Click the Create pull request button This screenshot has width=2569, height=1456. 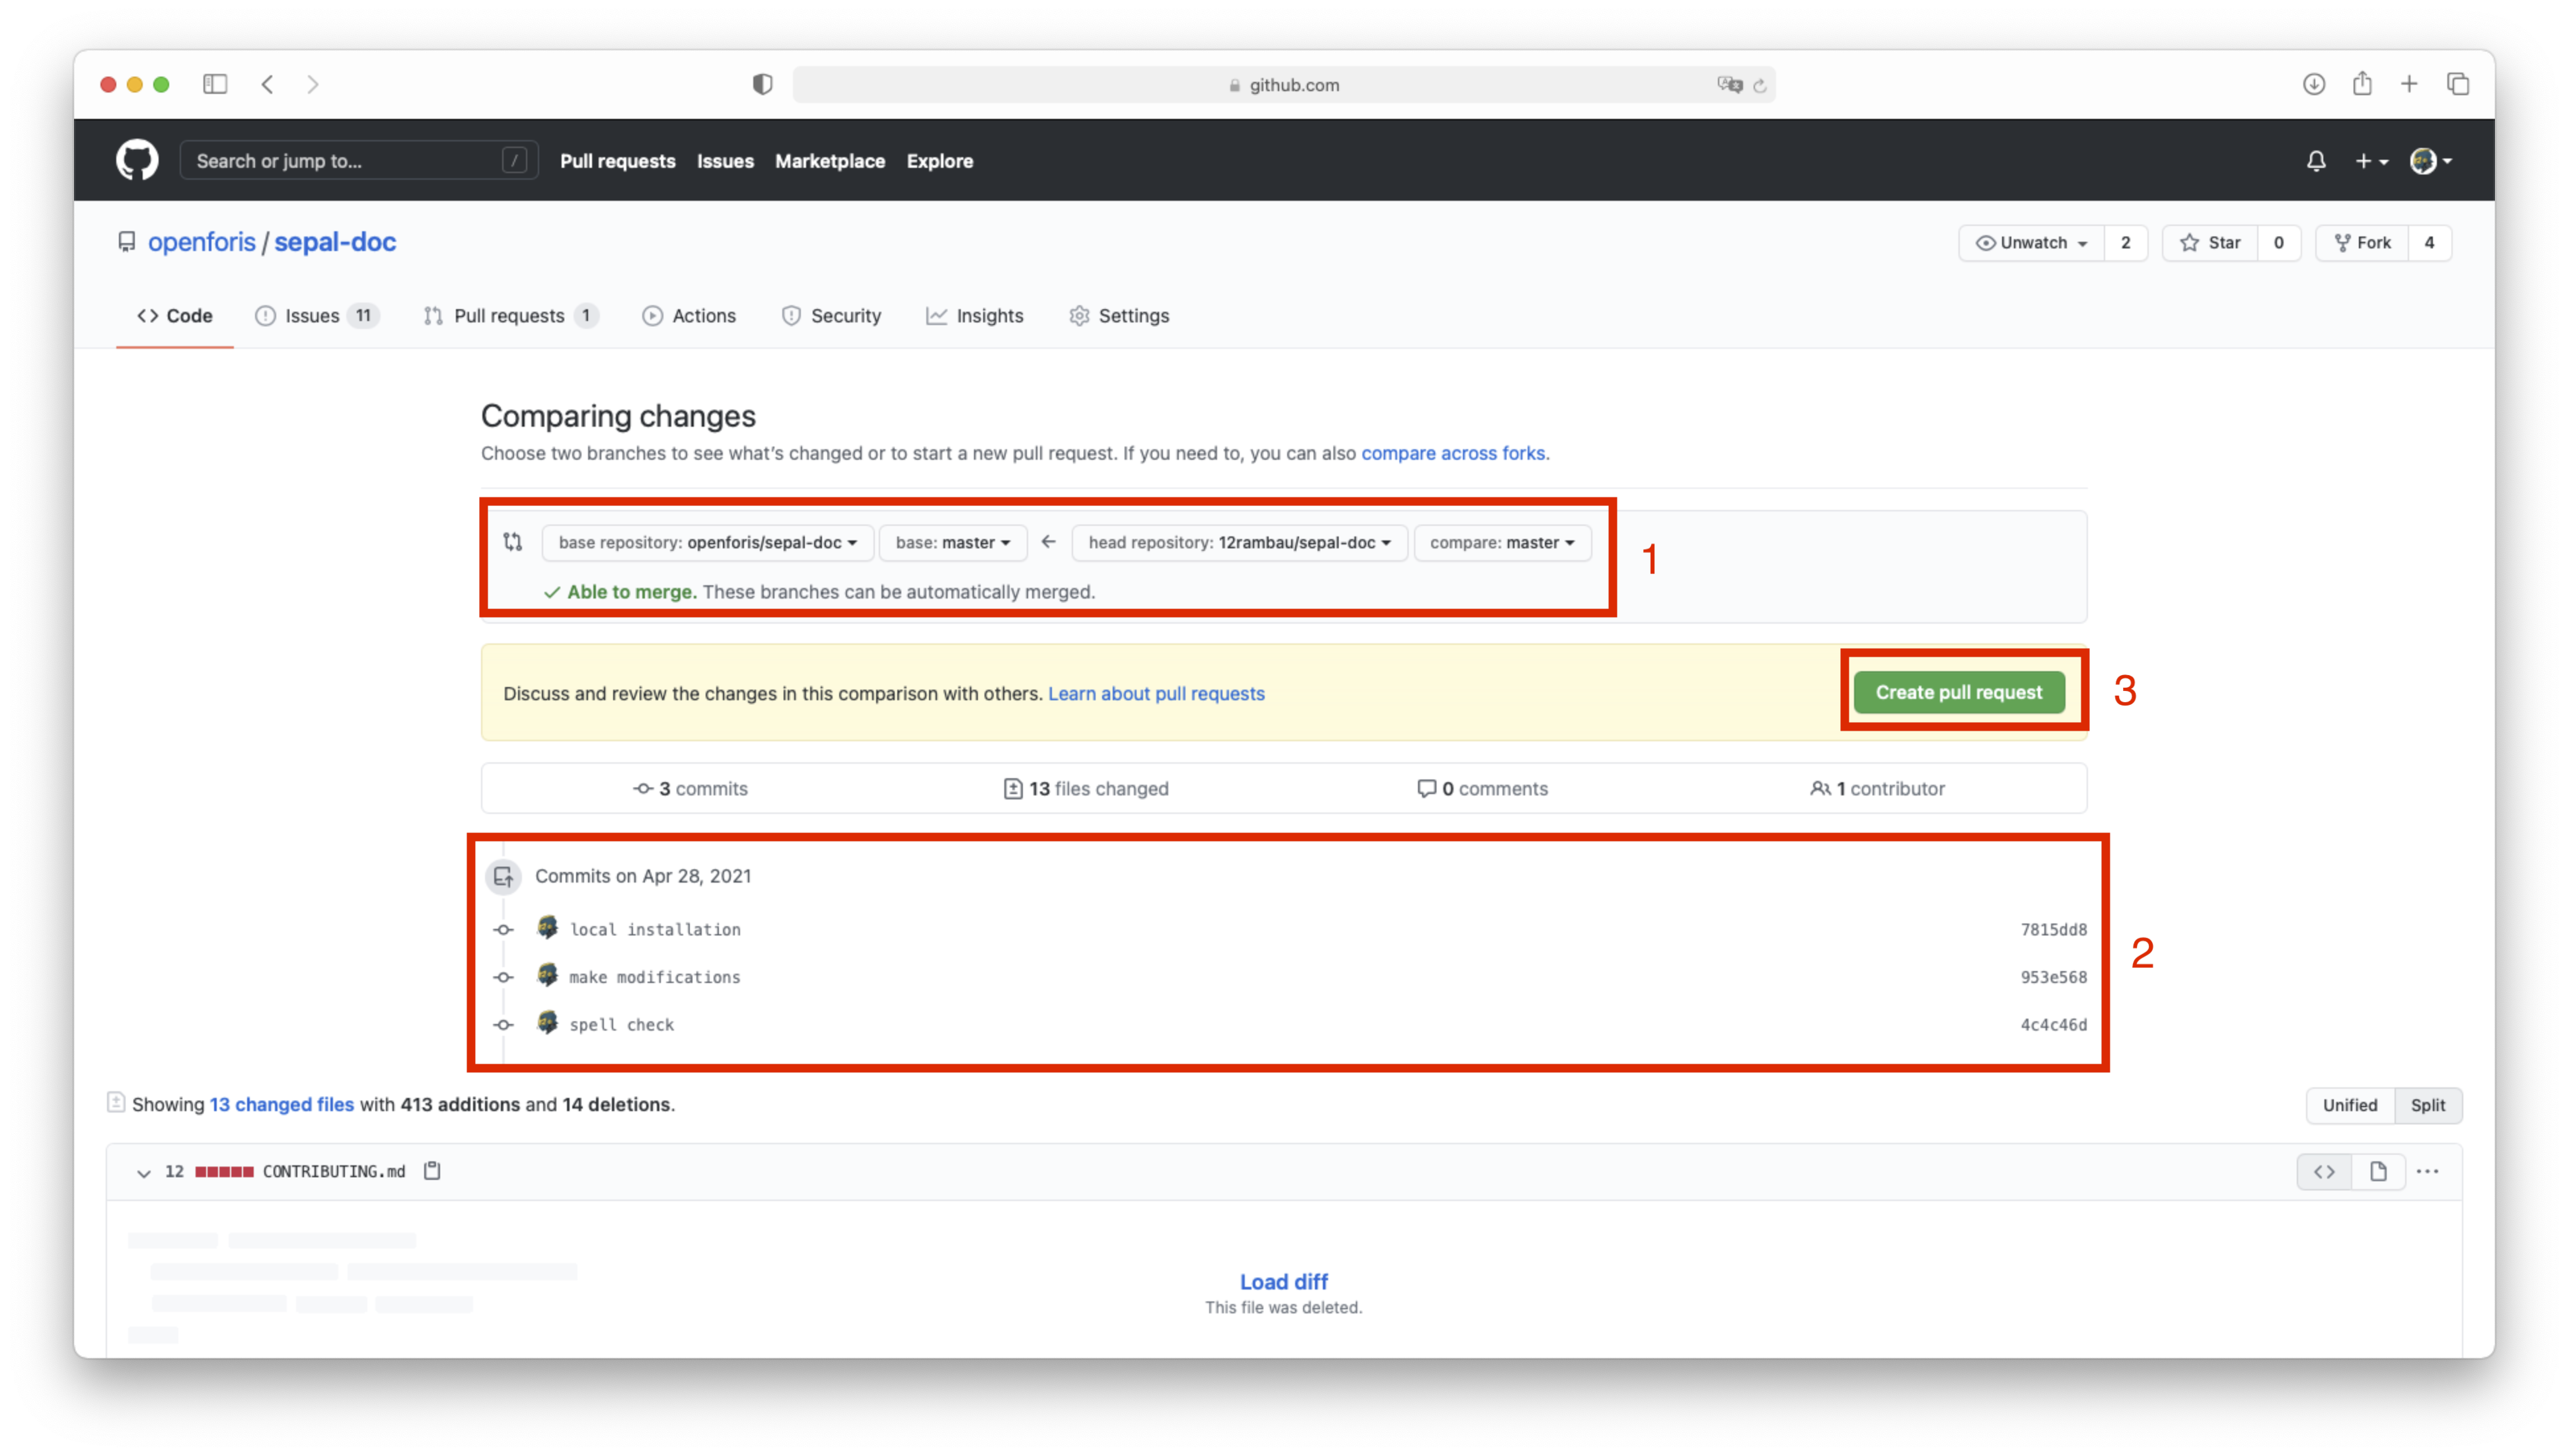click(x=1958, y=692)
